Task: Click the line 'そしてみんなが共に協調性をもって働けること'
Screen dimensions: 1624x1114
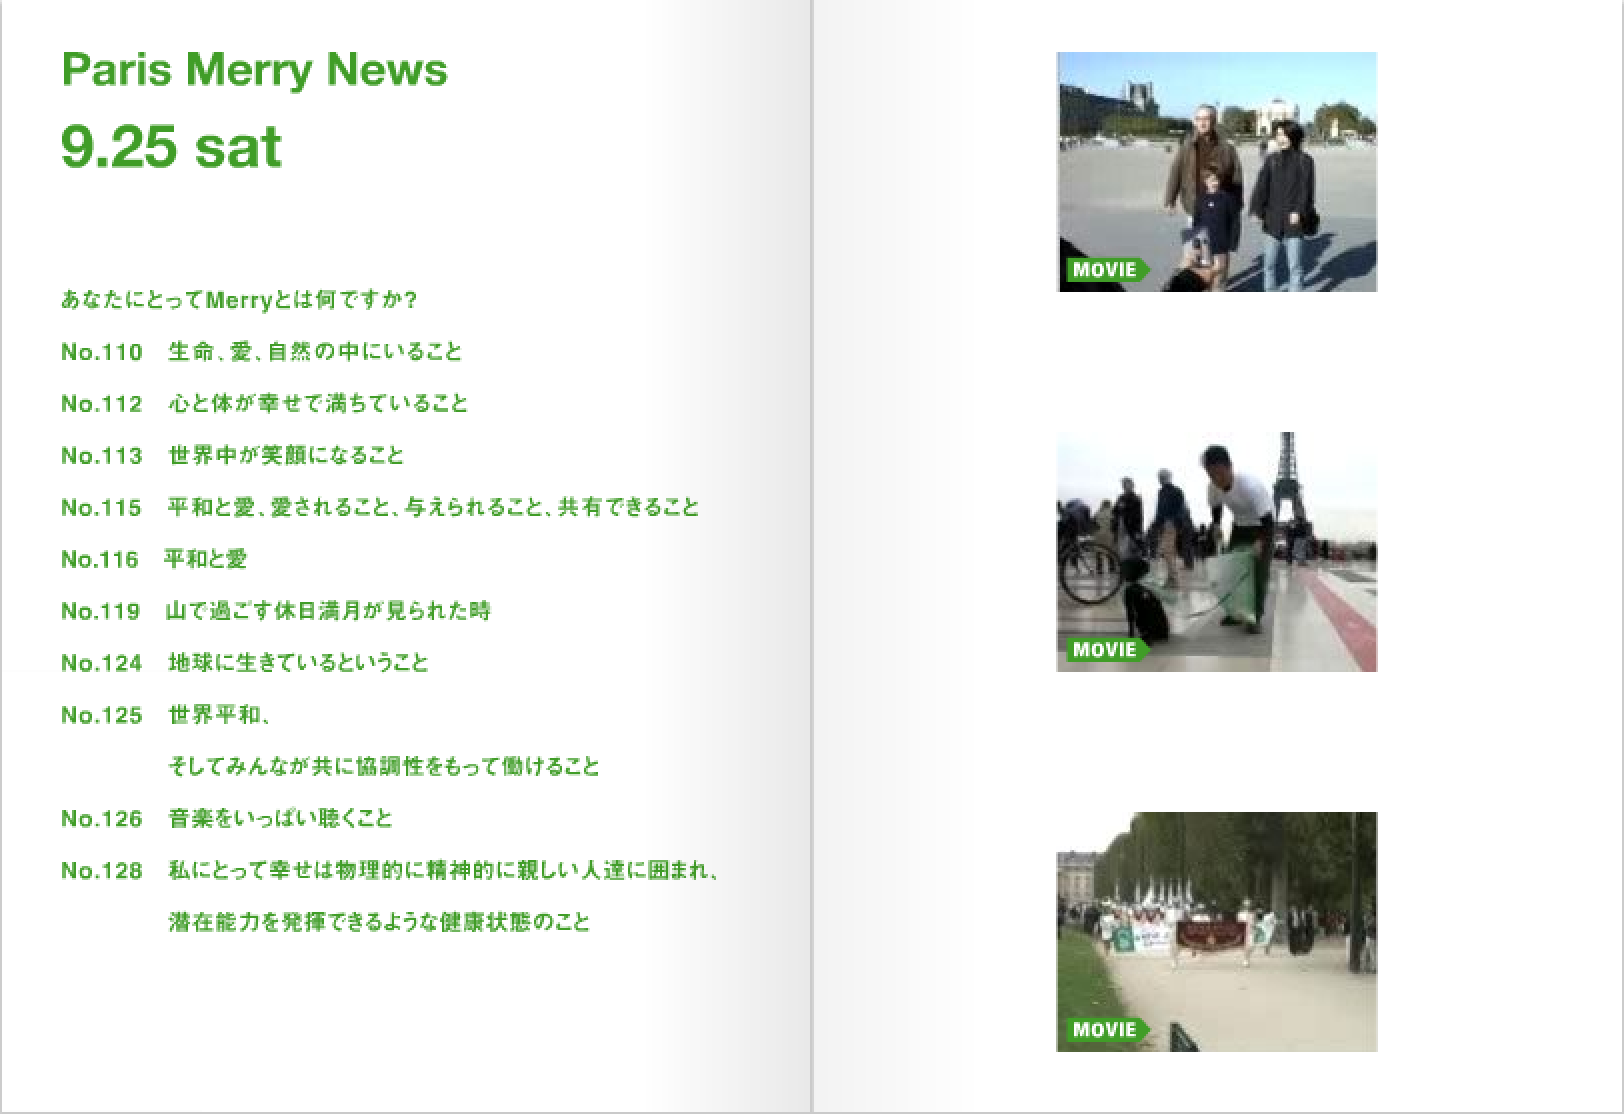Action: pos(384,768)
